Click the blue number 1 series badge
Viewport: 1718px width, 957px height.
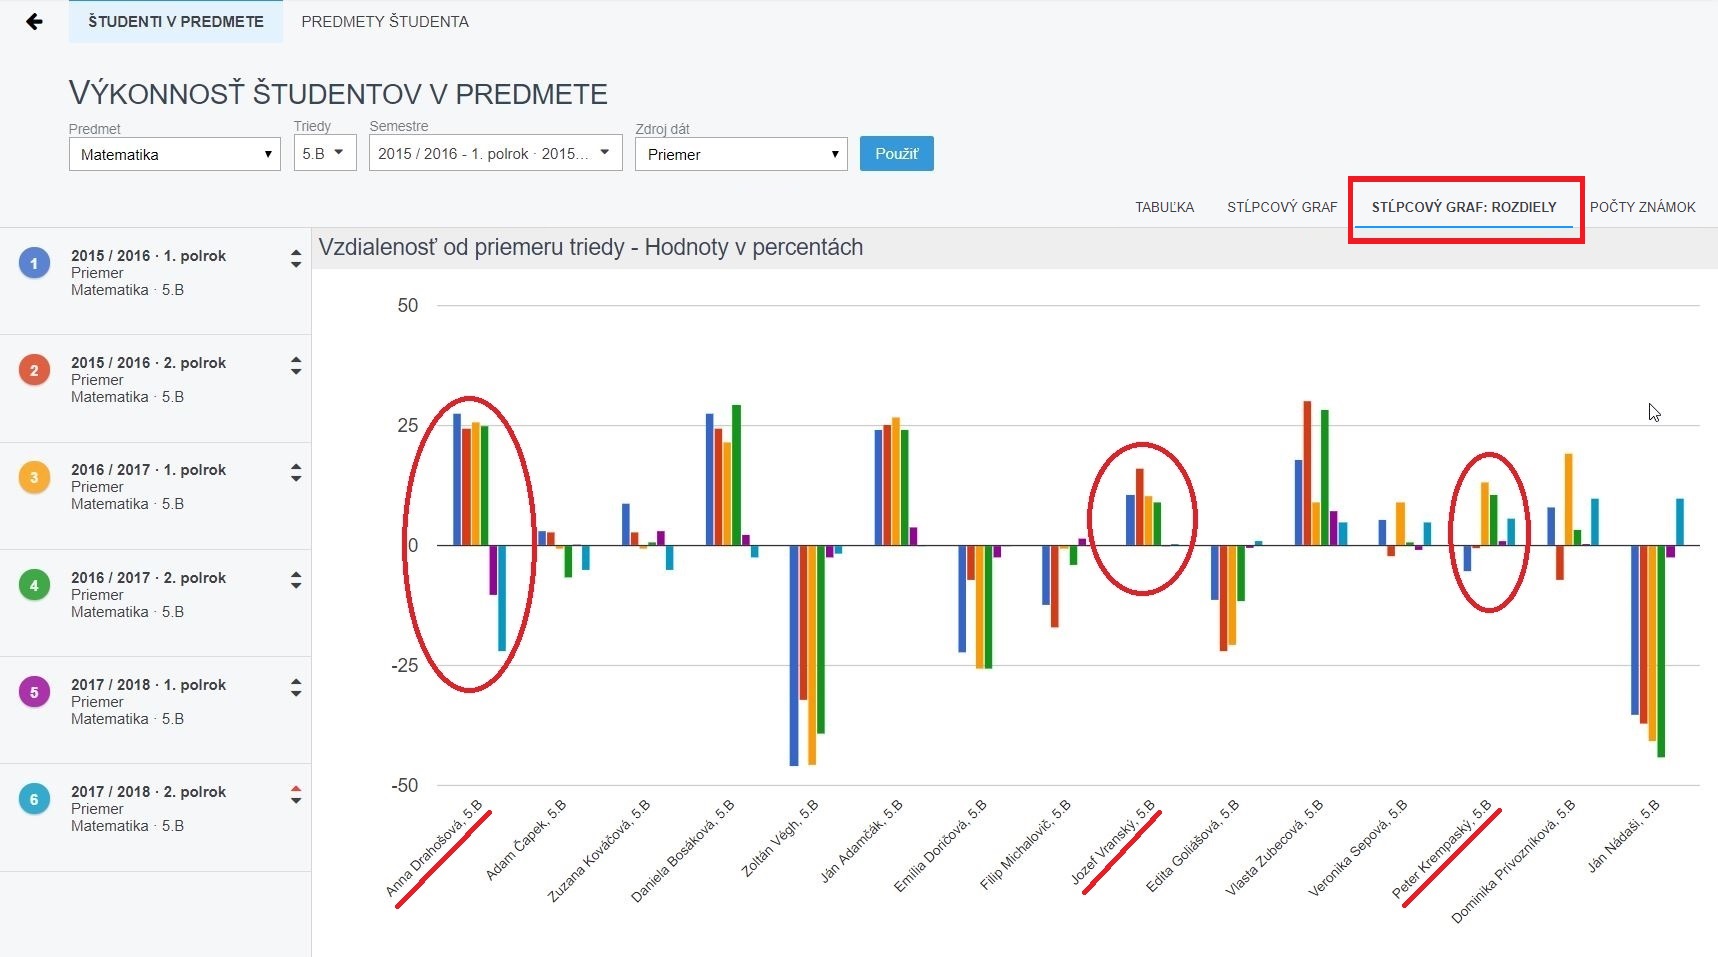34,264
